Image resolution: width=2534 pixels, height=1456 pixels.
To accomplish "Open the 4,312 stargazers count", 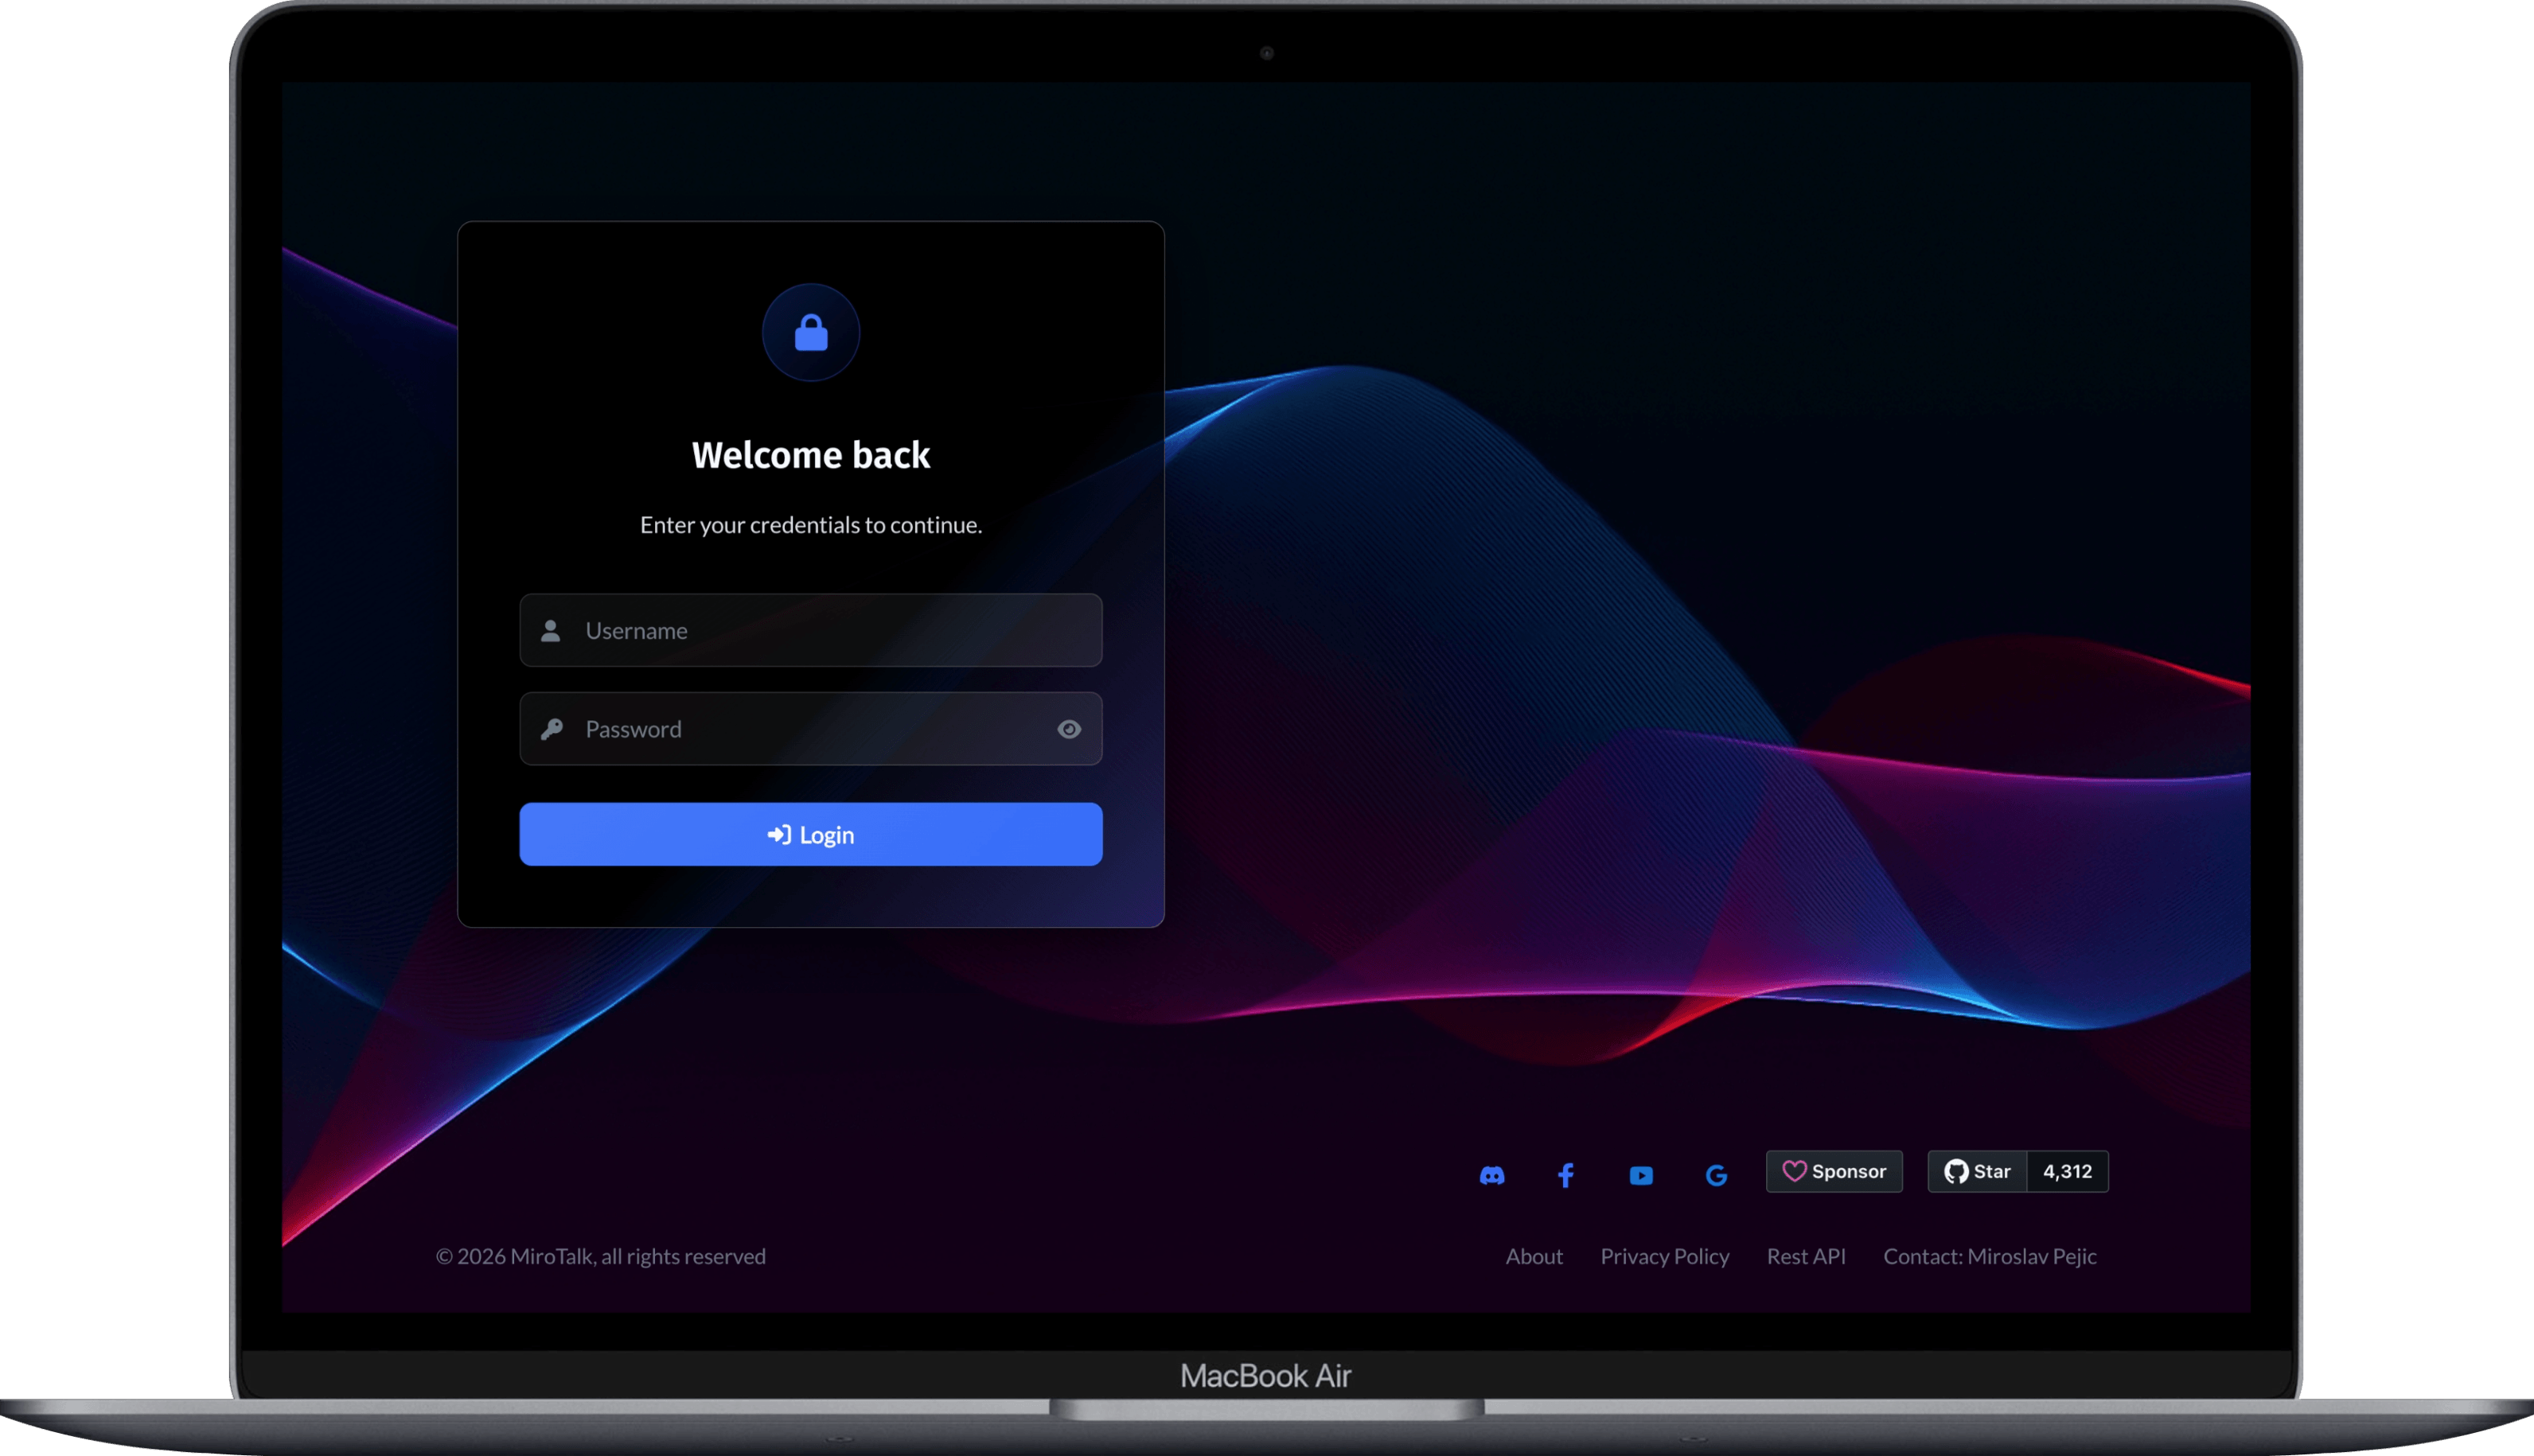I will pyautogui.click(x=2067, y=1171).
